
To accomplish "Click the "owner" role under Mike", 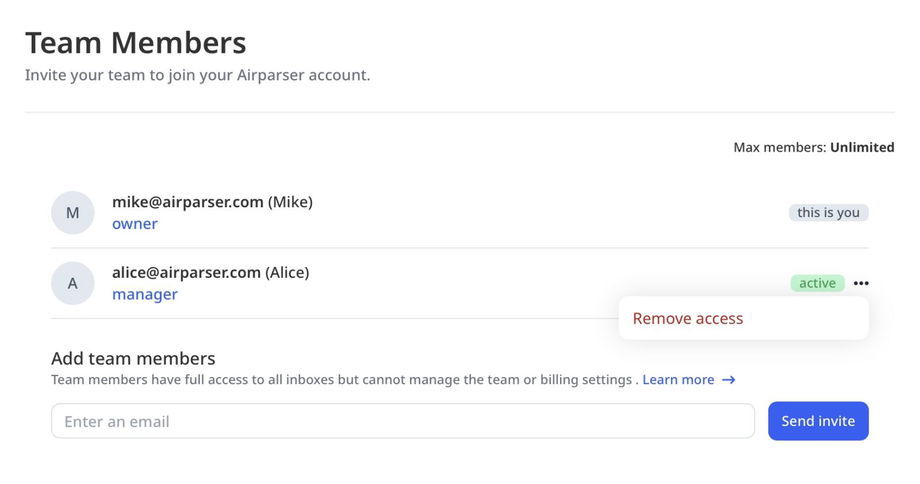I will 134,224.
